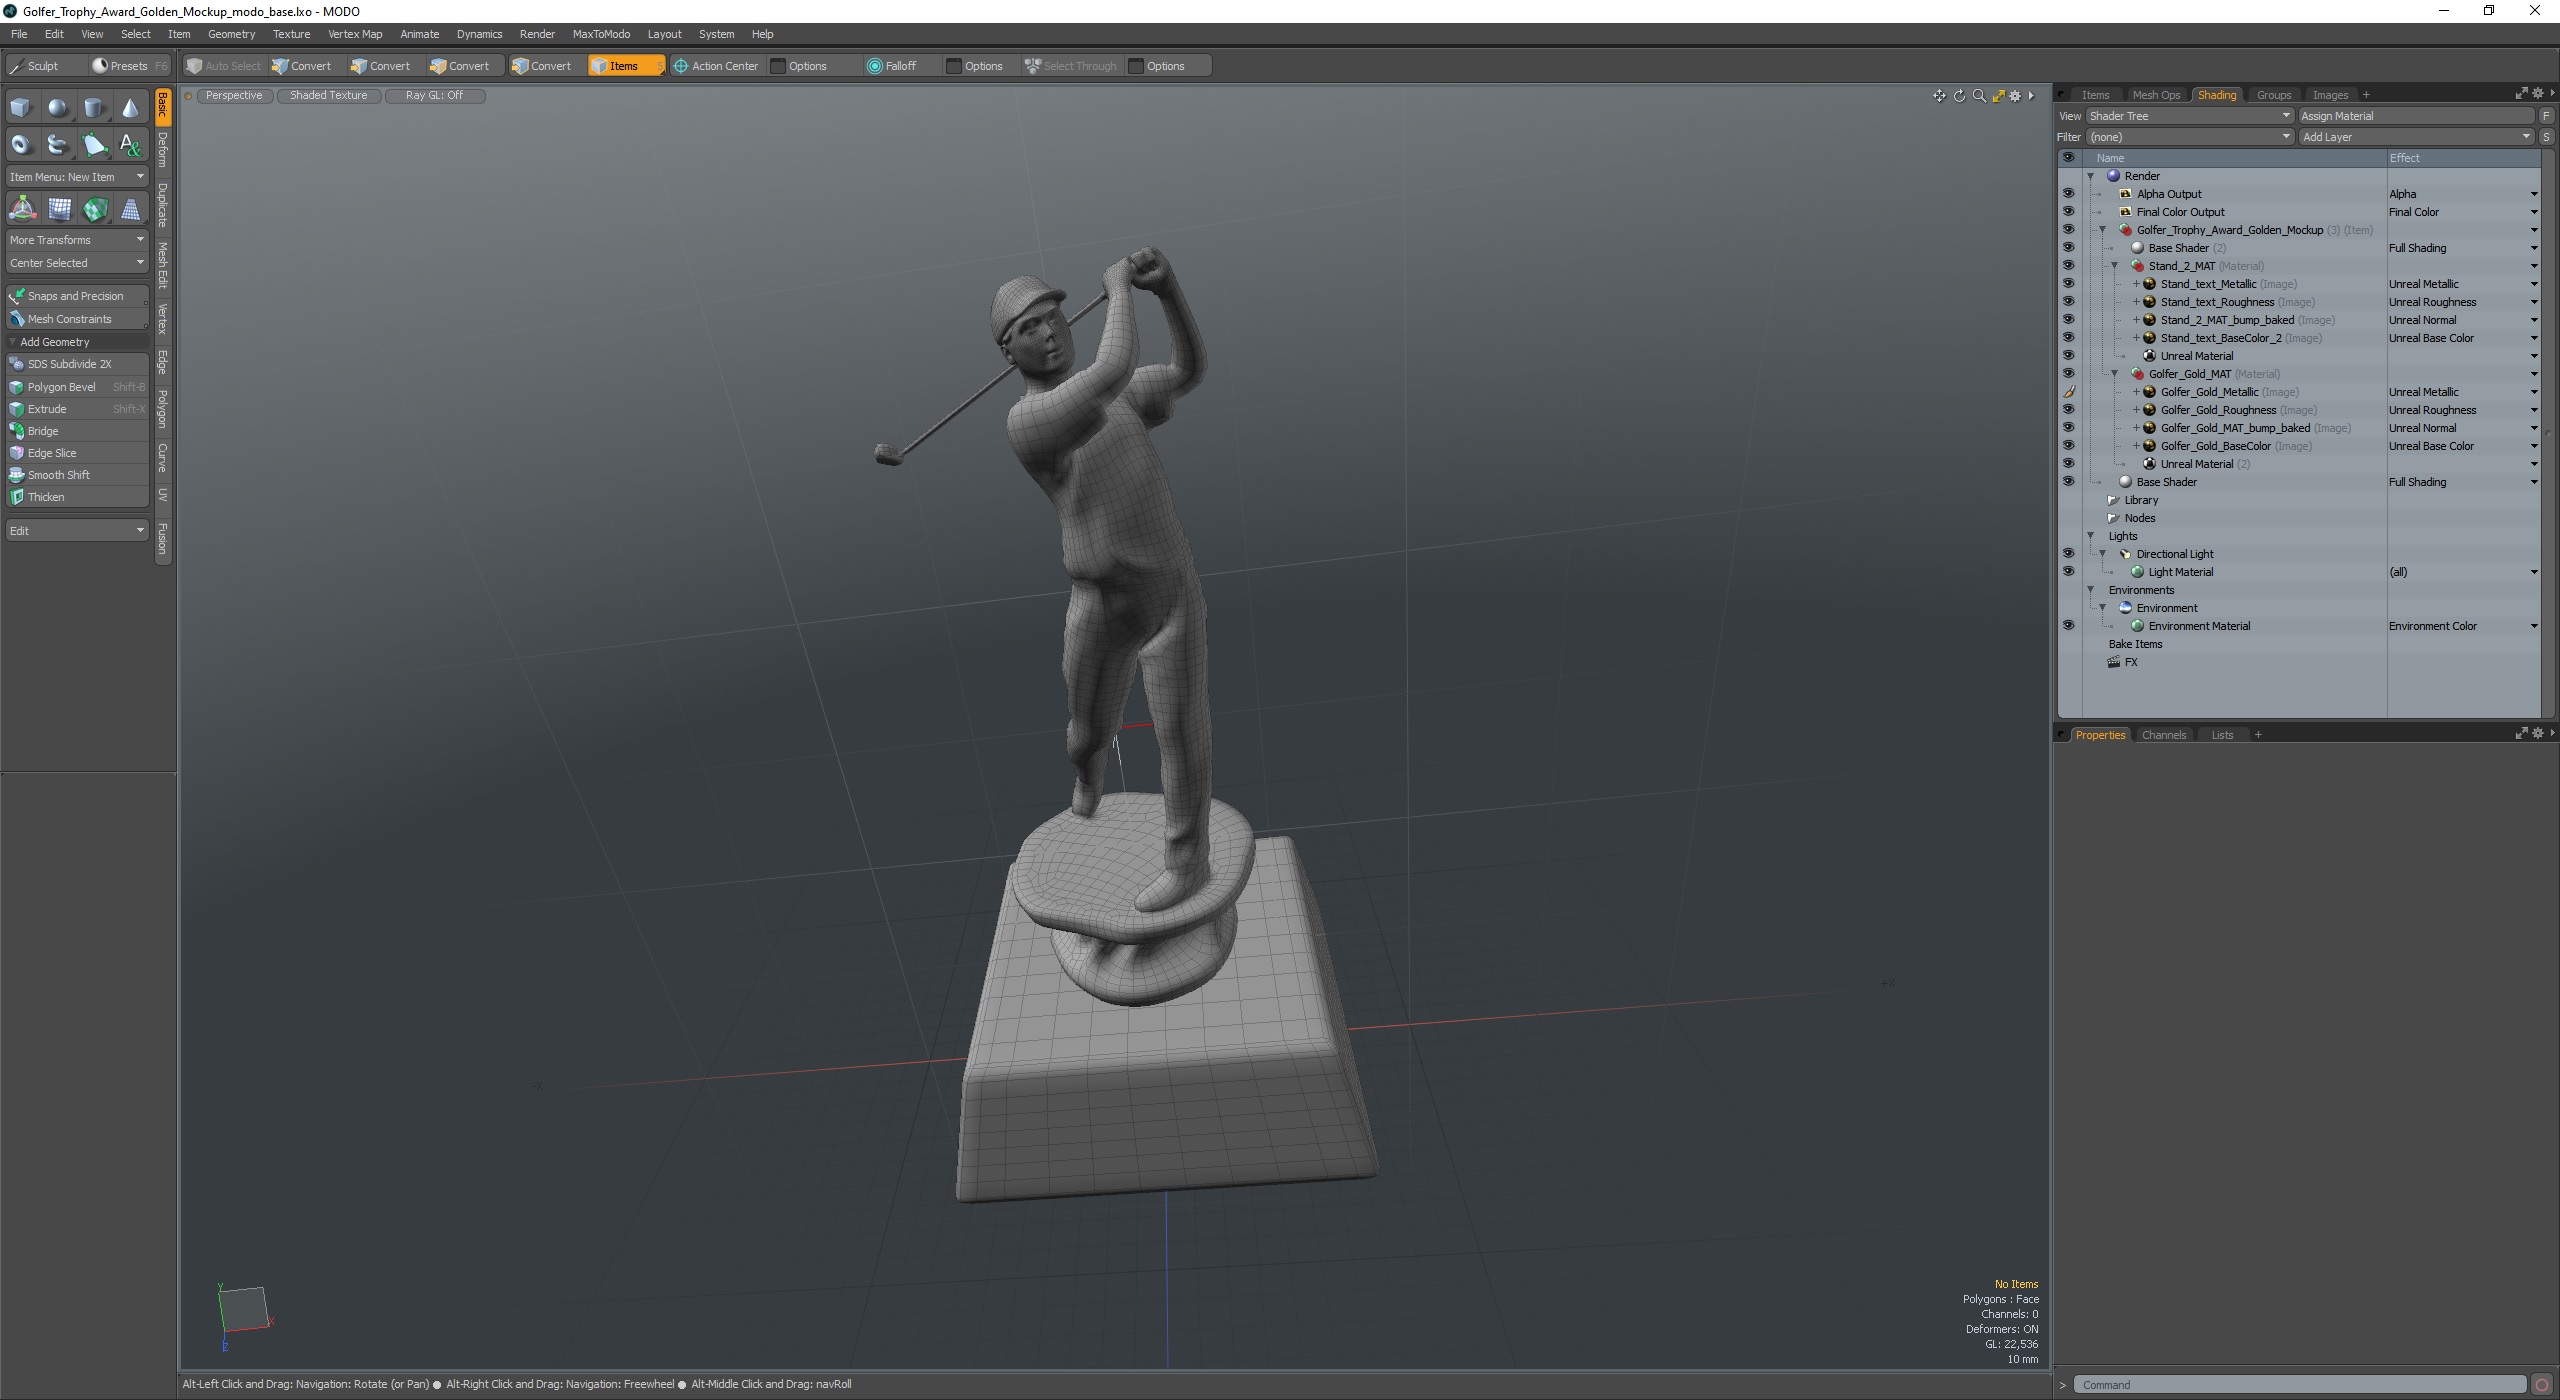Click the SDS Subdivide 2X tool
The width and height of the screenshot is (2560, 1400).
click(77, 364)
